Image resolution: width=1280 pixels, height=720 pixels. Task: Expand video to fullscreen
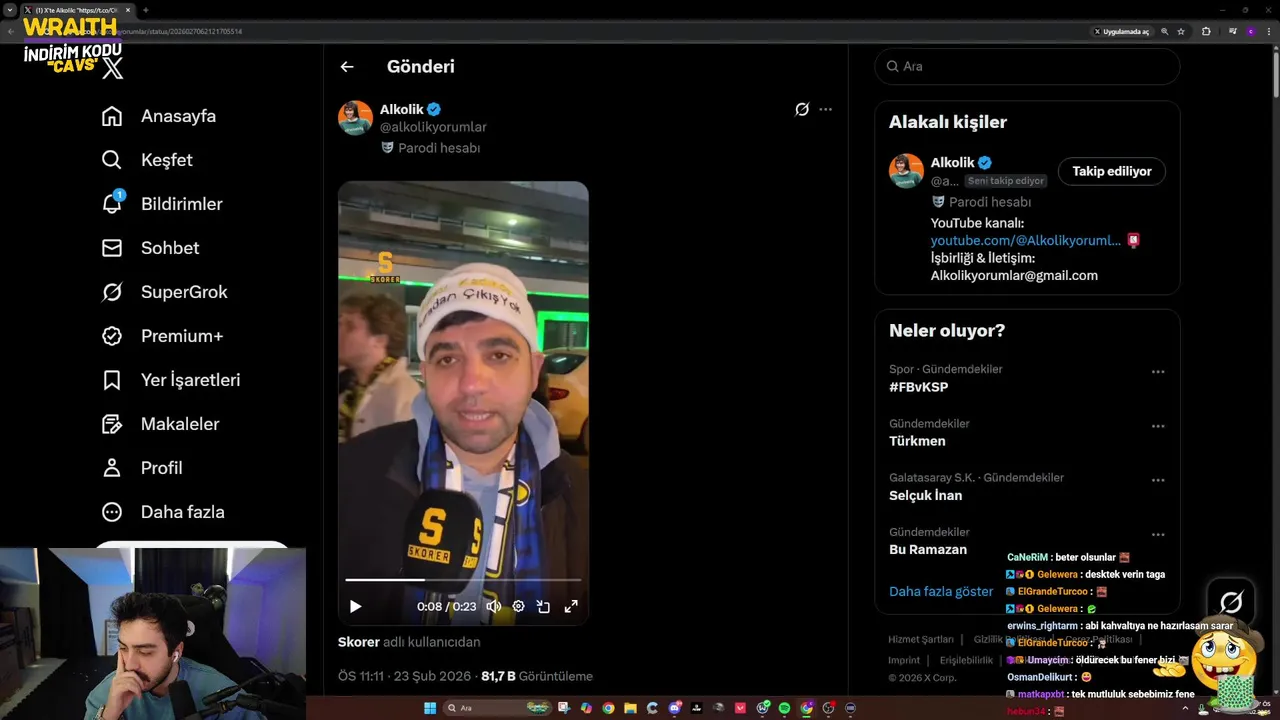[571, 606]
